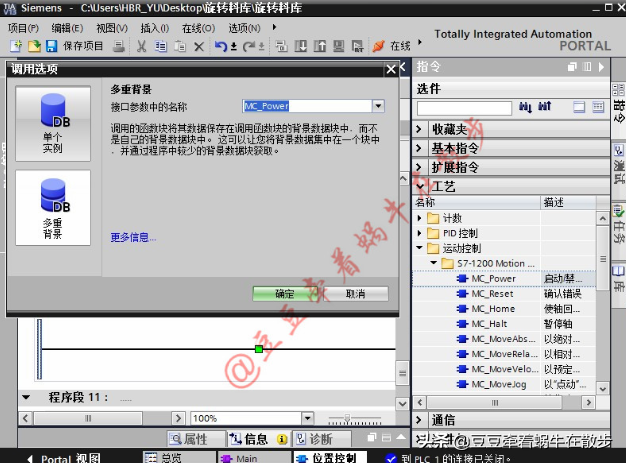Expand the 基本指令 basic instructions section
Viewport: 626px width, 463px height.
click(419, 148)
